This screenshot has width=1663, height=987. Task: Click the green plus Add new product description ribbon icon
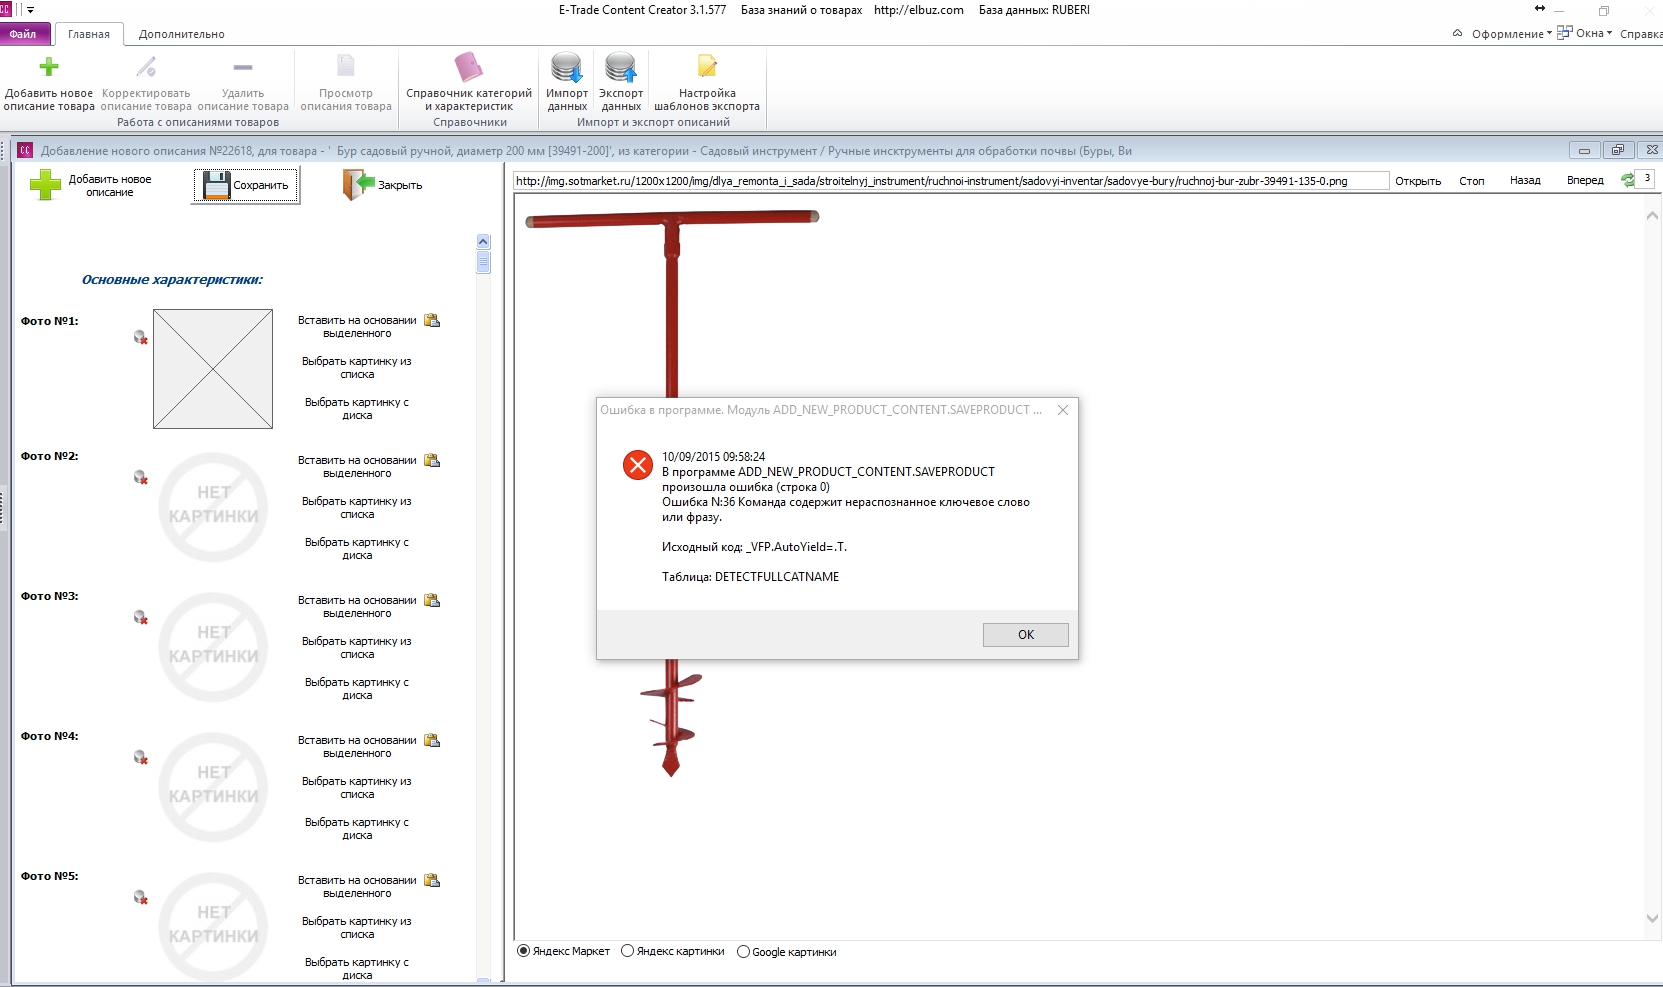coord(49,67)
